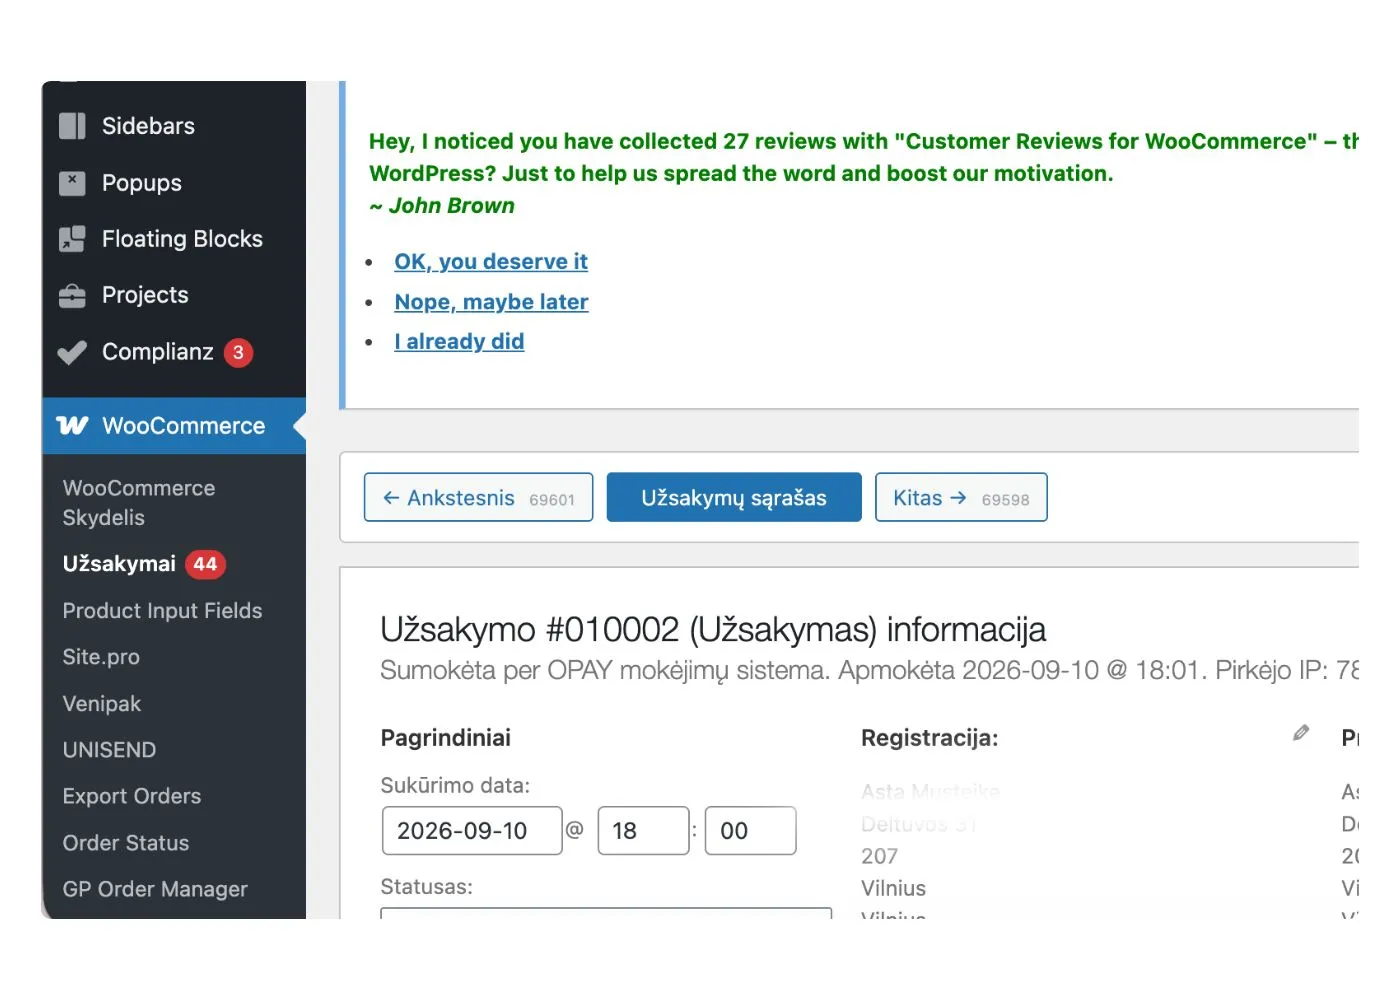Open the Popups menu item
The width and height of the screenshot is (1400, 1000).
[x=174, y=183]
